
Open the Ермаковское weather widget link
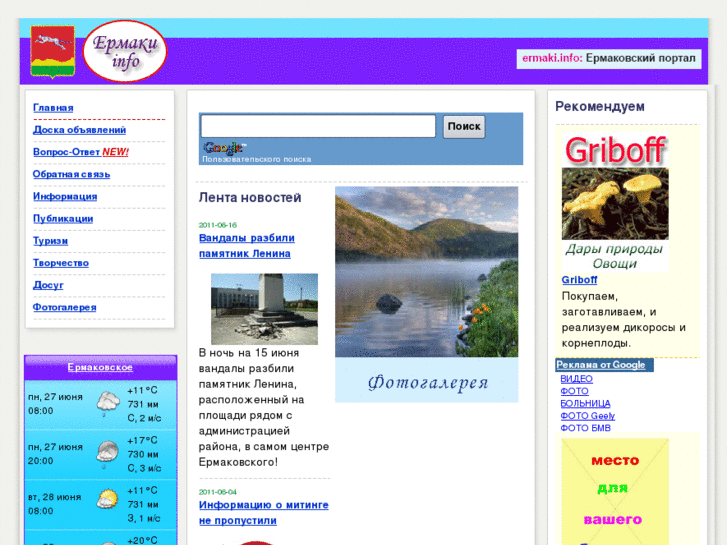coord(100,367)
